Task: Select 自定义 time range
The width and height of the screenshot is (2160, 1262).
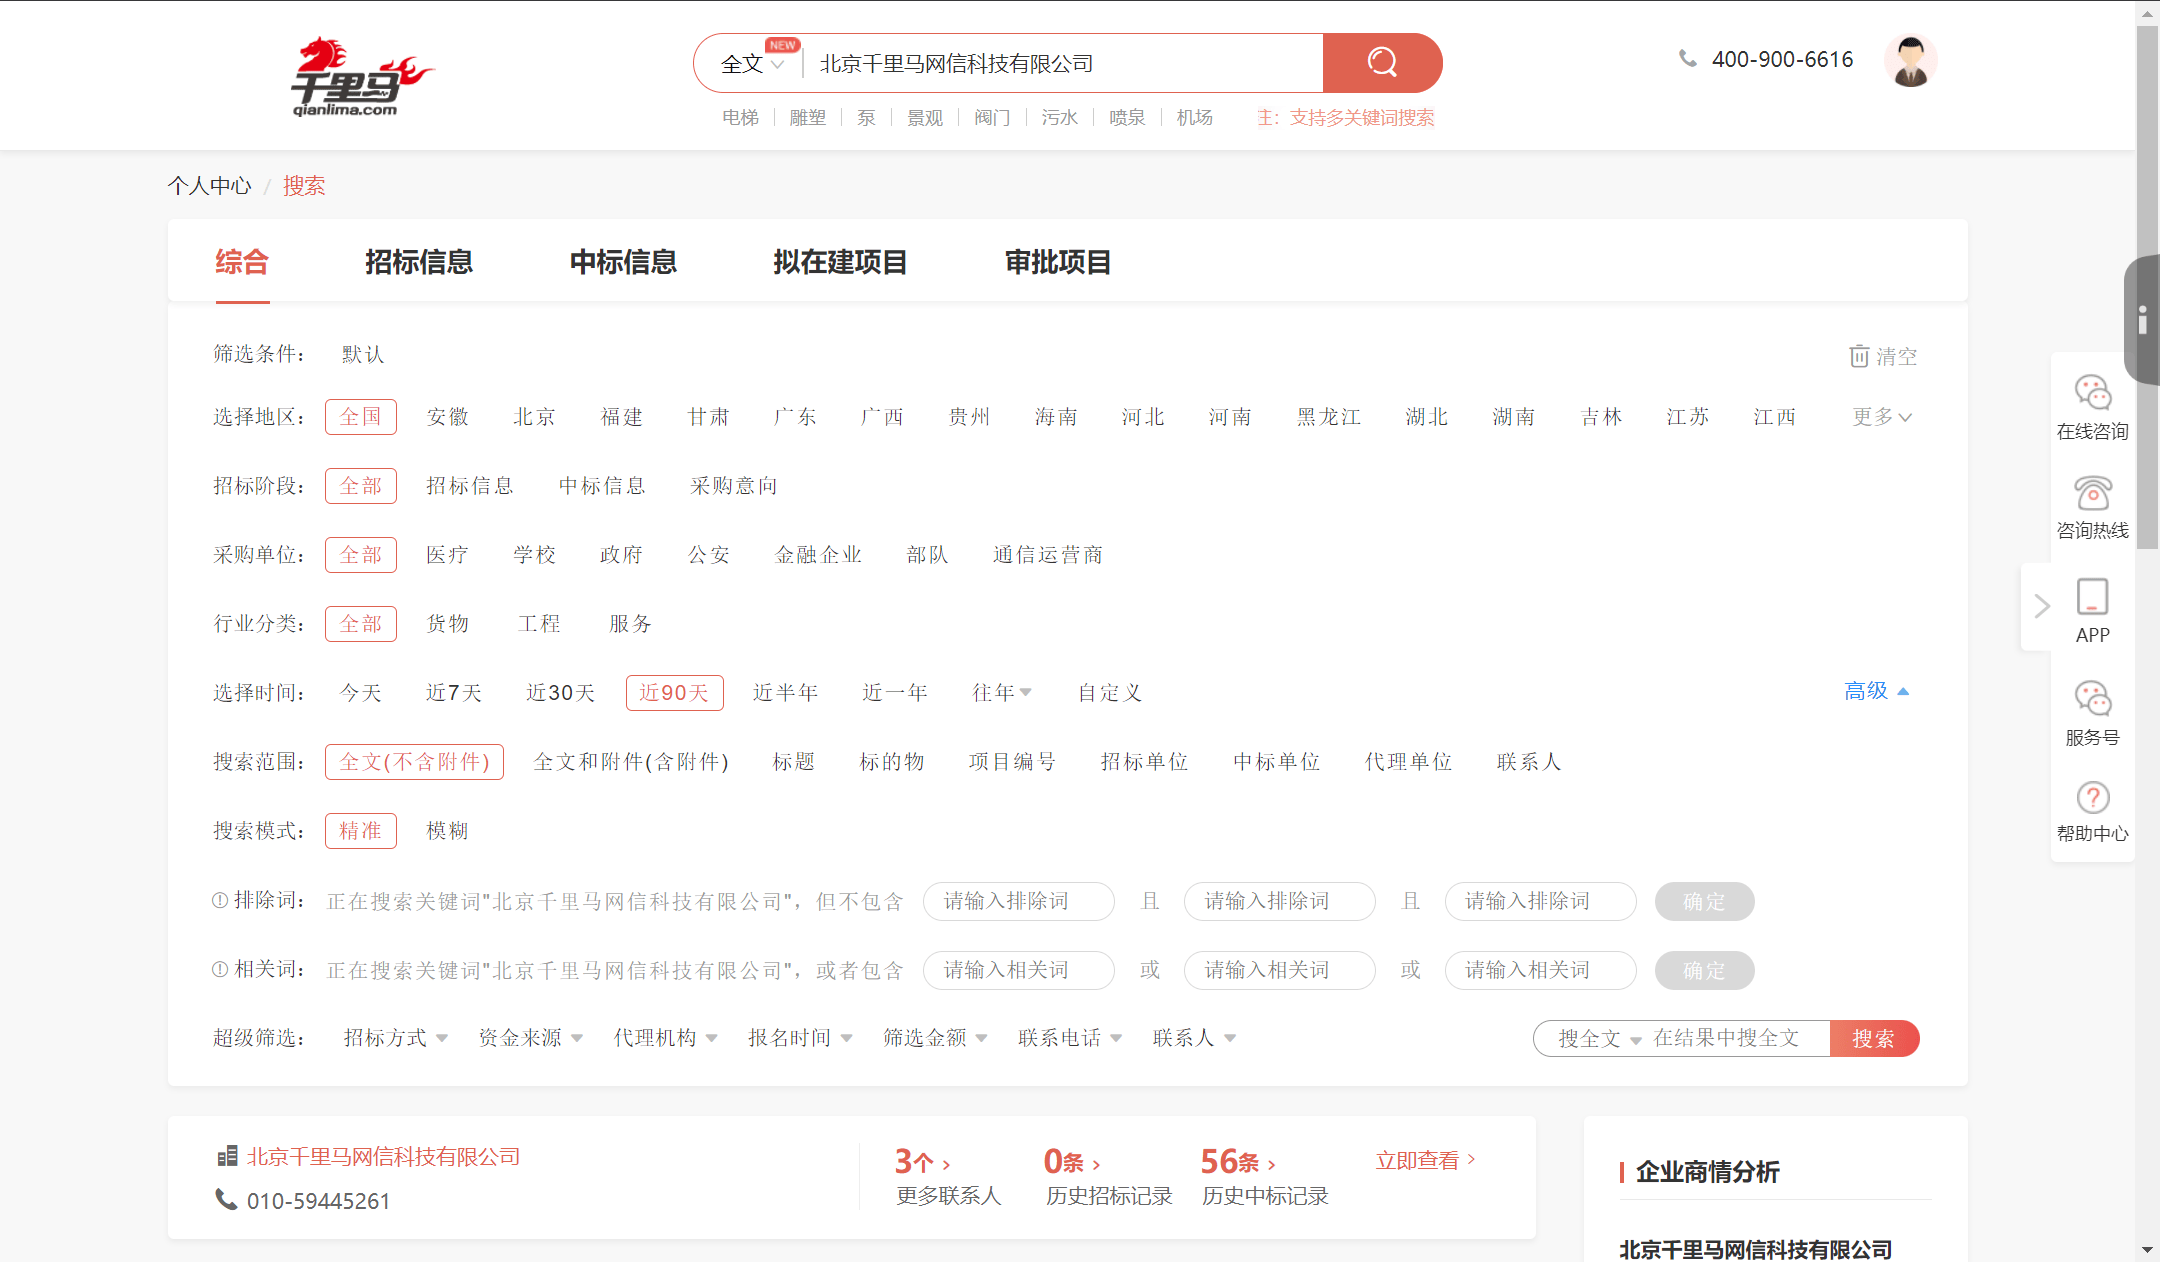Action: pos(1109,693)
